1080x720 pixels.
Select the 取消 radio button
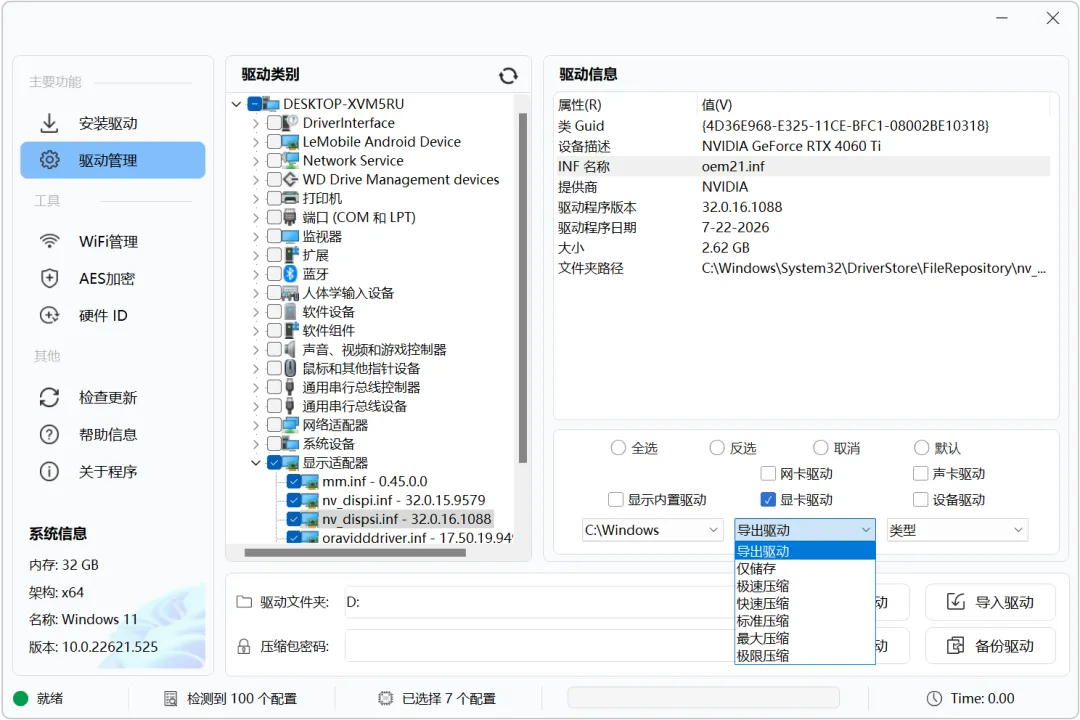tap(820, 448)
